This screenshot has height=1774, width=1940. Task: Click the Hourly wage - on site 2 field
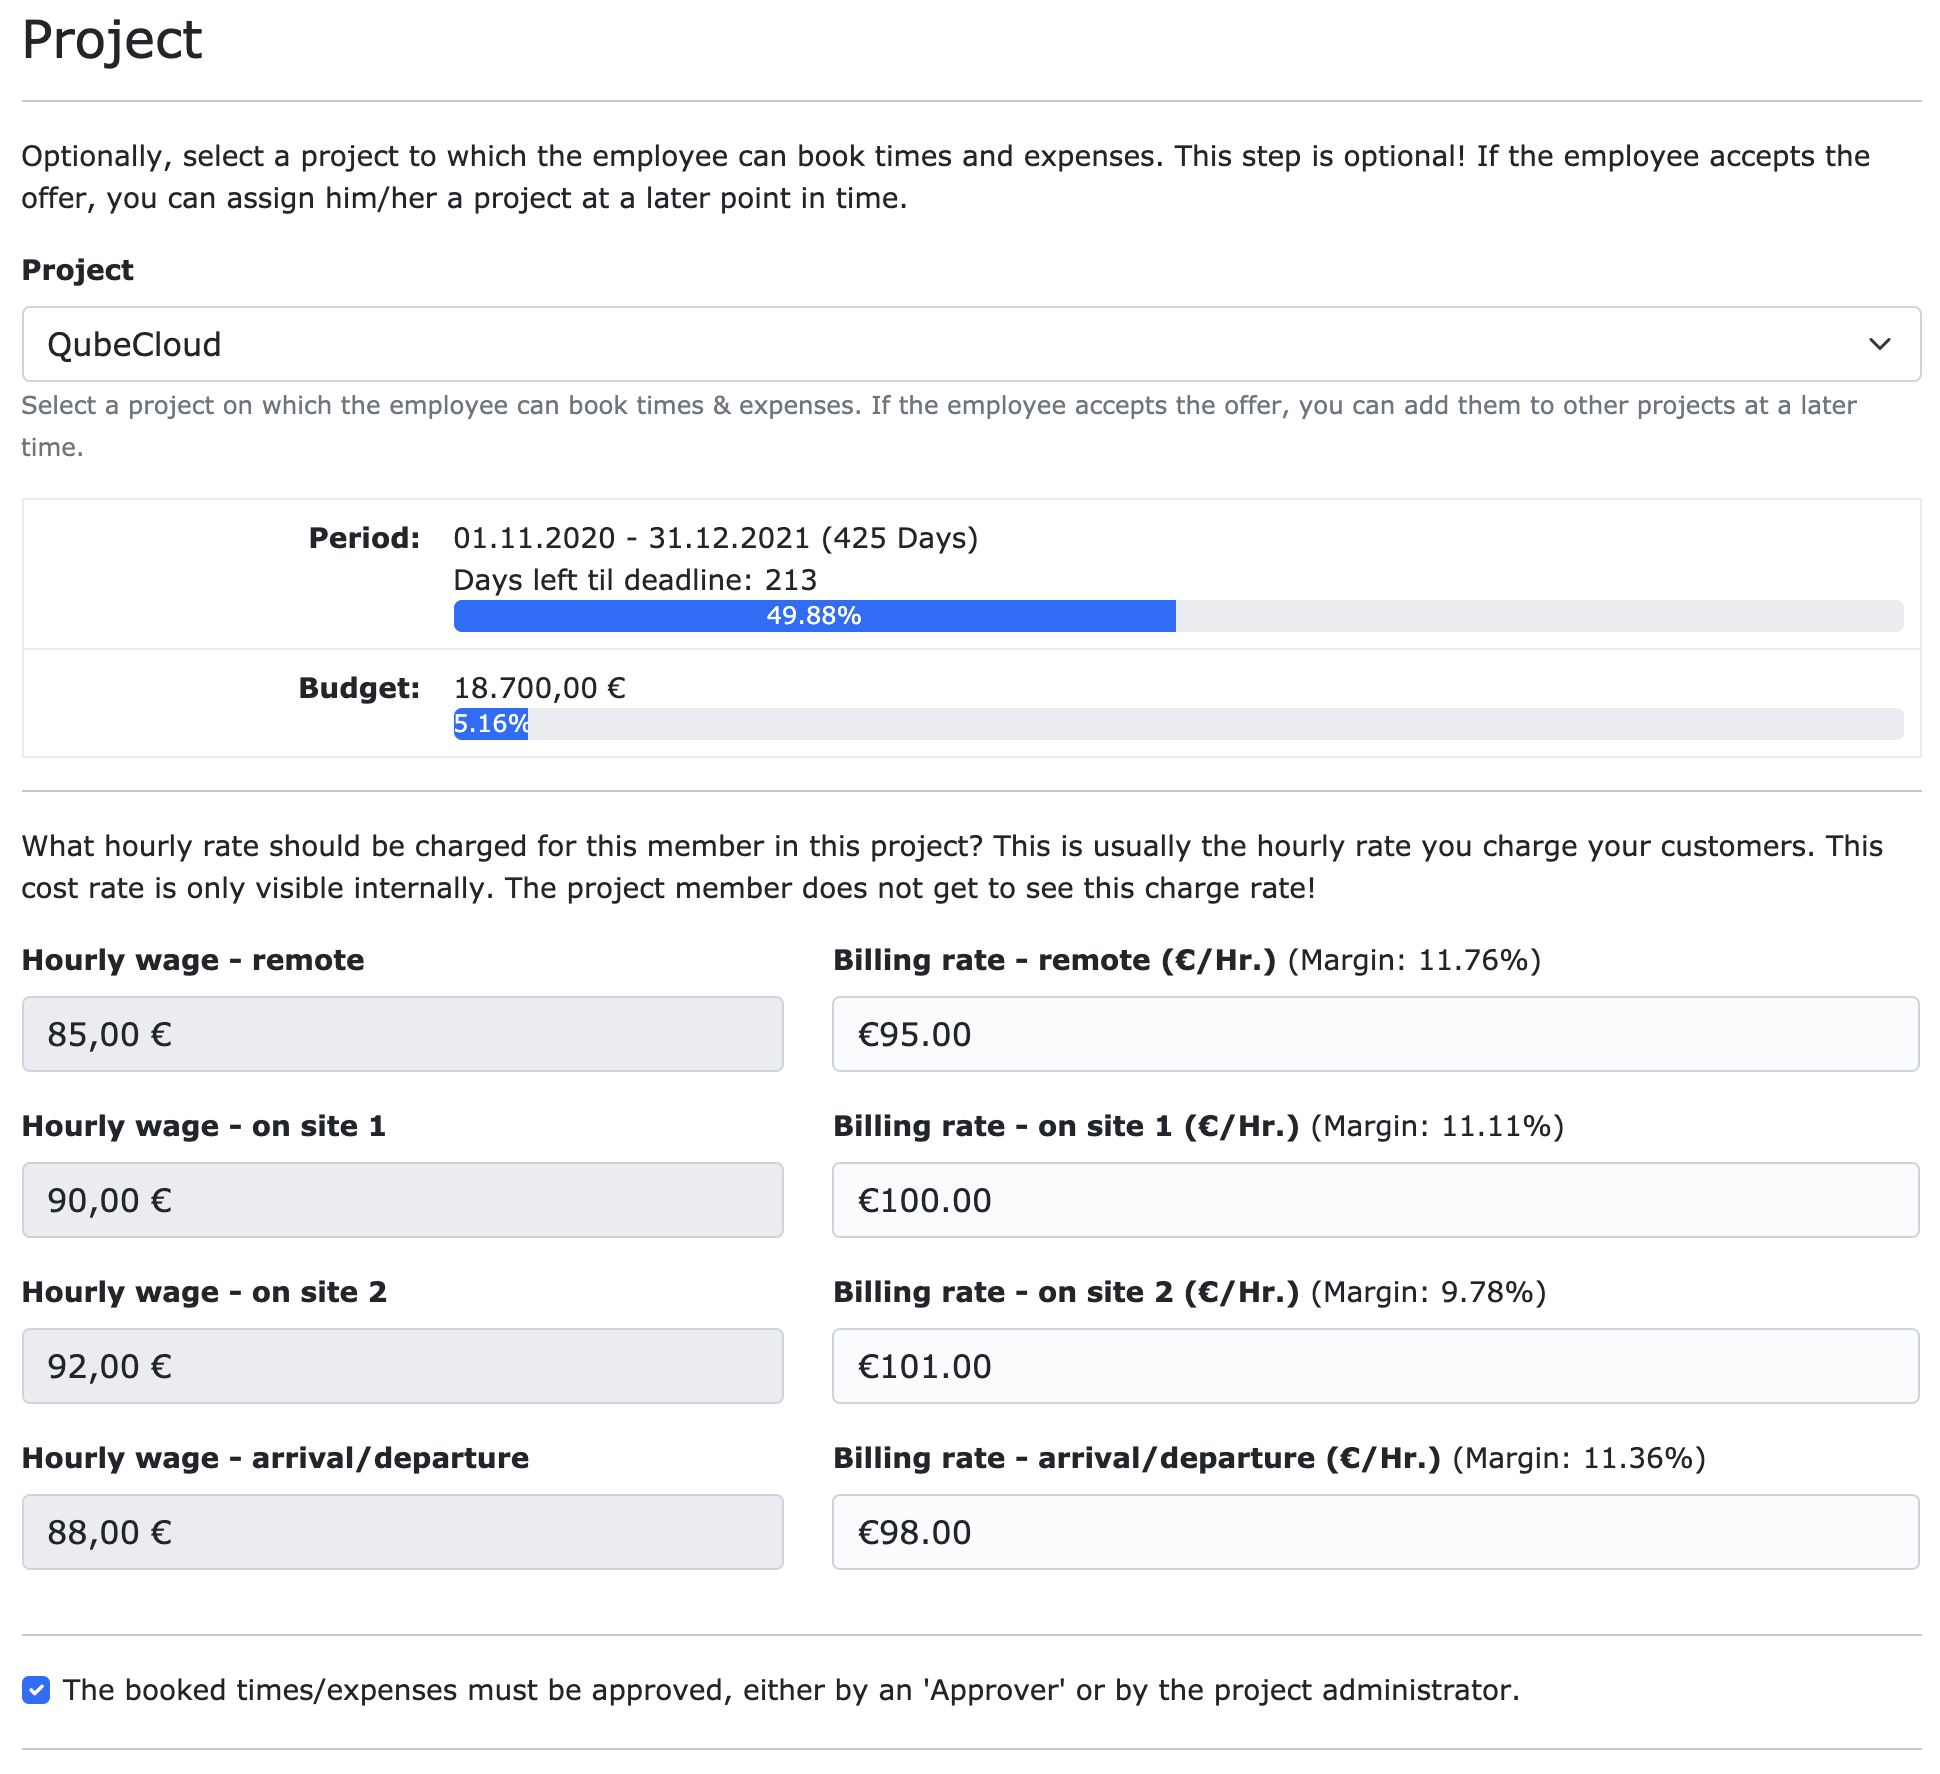[x=400, y=1366]
